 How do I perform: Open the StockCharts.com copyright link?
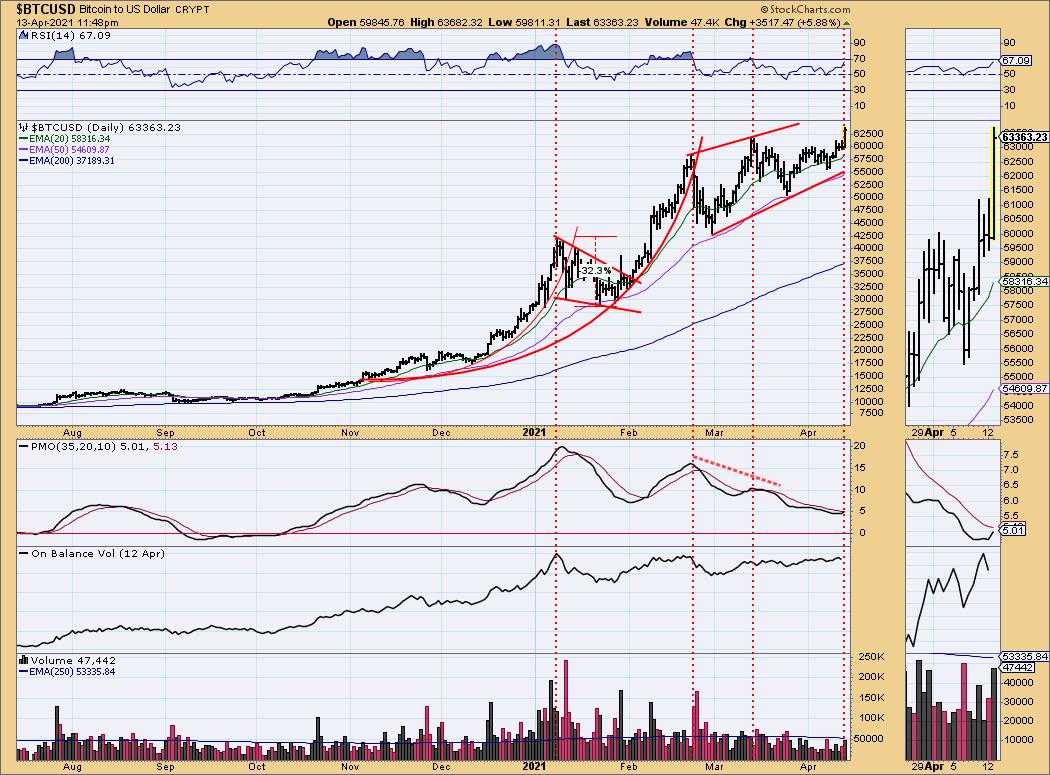[x=806, y=9]
